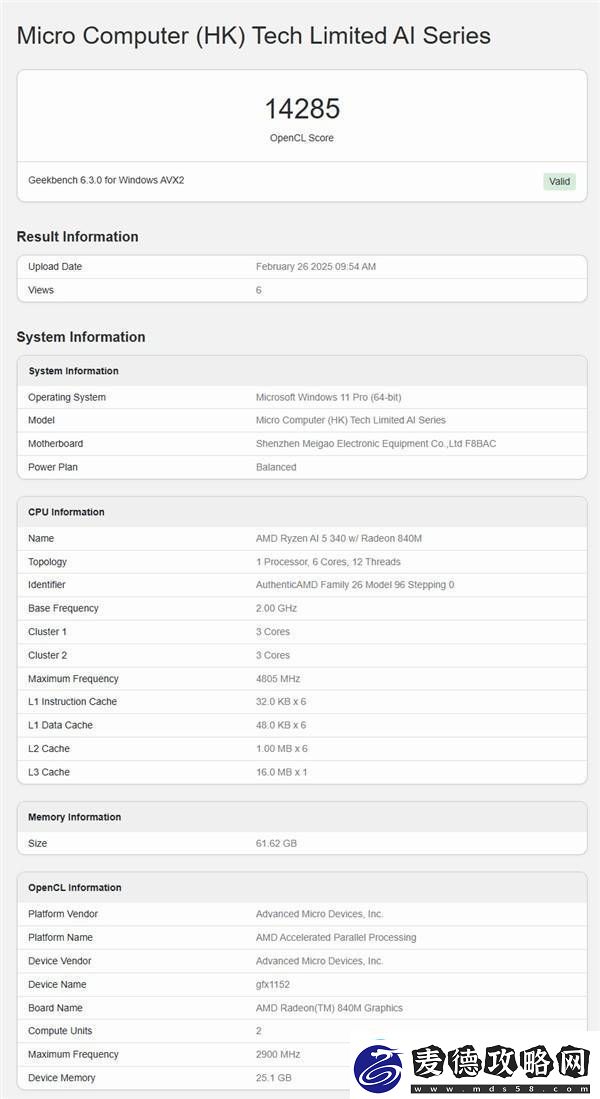Click the 14285 OpenCL score number
The height and width of the screenshot is (1099, 600).
tap(302, 109)
